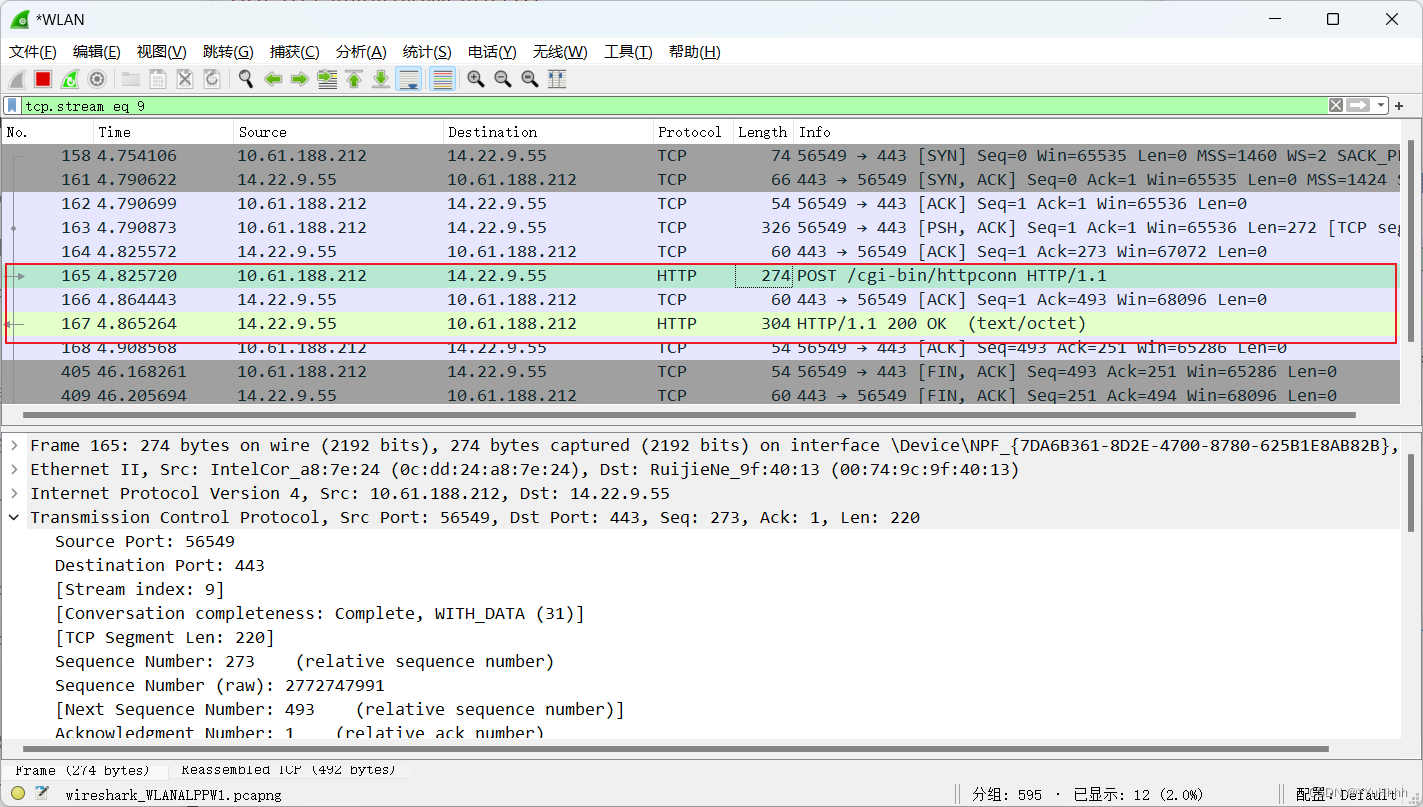Expand the Frame 165 tree node
The height and width of the screenshot is (807, 1423).
coord(14,445)
